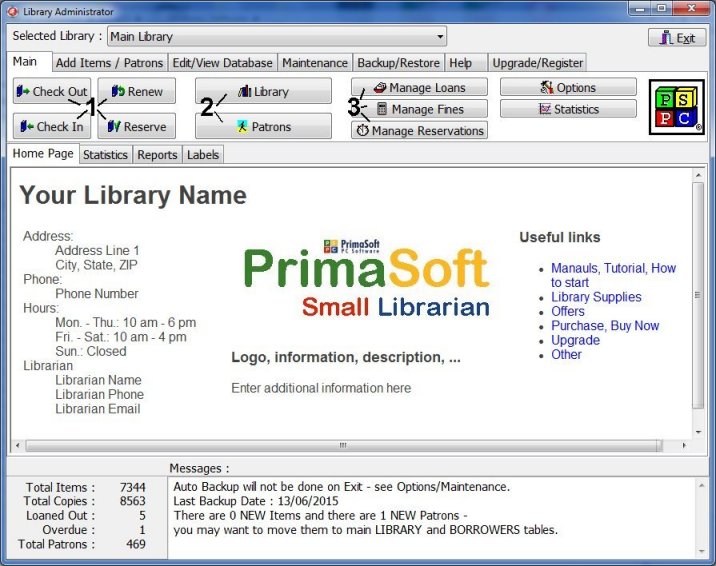Open the Backup/Restore tab
This screenshot has width=716, height=566.
[398, 63]
